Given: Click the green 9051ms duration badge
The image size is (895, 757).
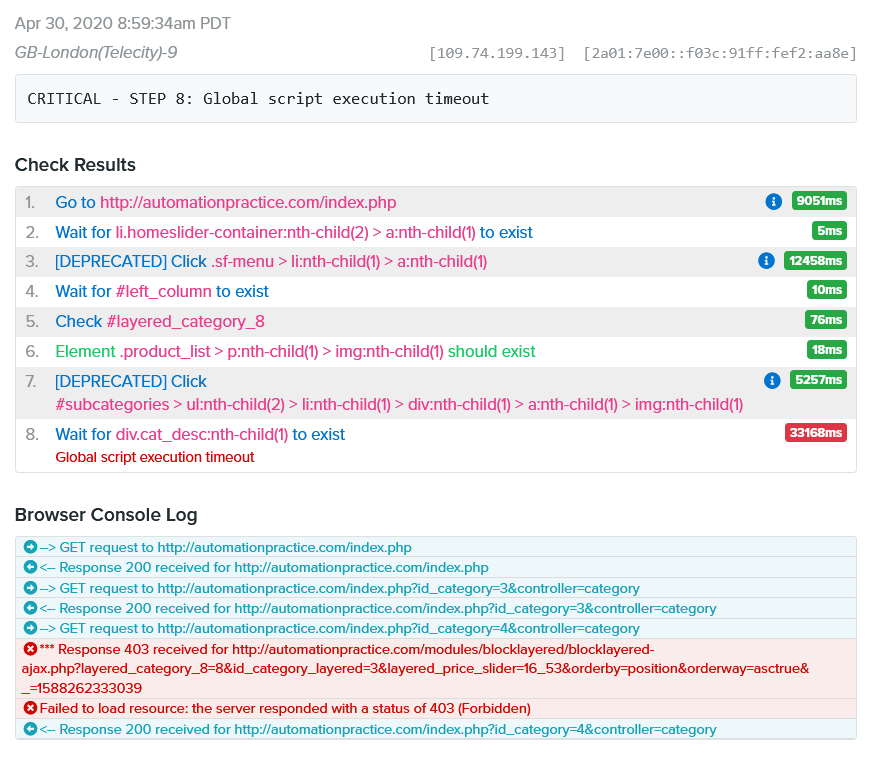Looking at the screenshot, I should [x=819, y=202].
